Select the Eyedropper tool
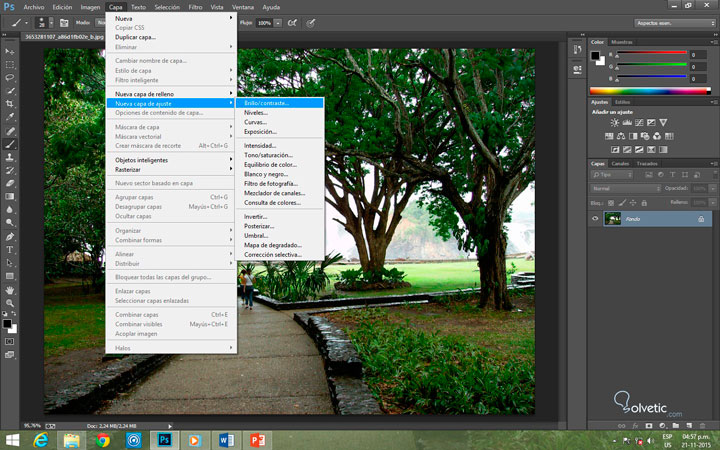Screen dimensions: 720x450 [x=10, y=117]
